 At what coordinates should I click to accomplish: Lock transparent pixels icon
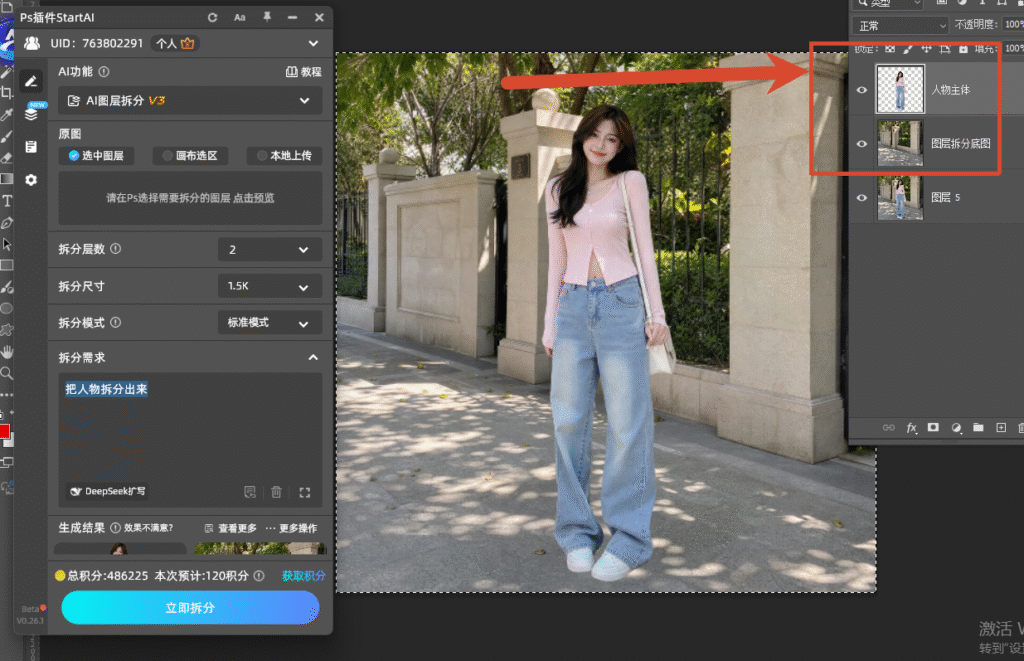tap(889, 49)
